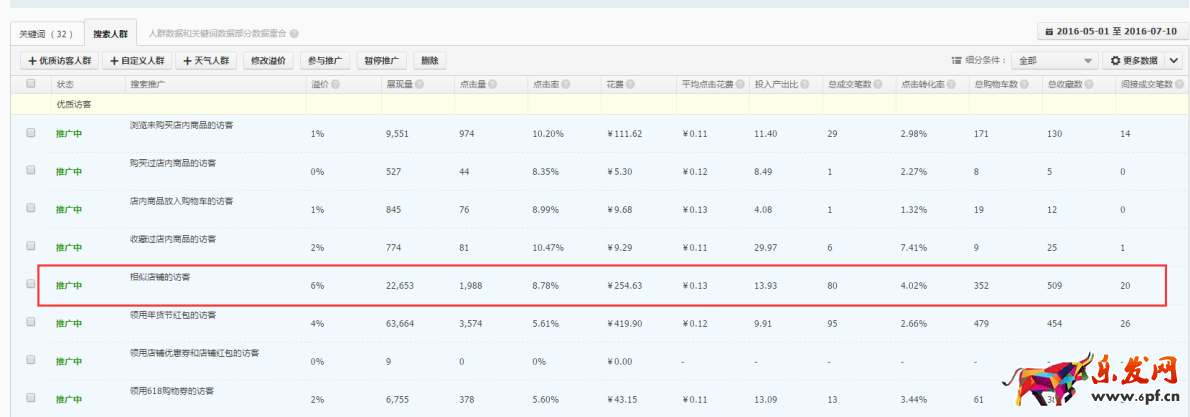Click help icon after 人群数据和关键词数据部分数据重合 note
This screenshot has height=417, width=1190.
(294, 34)
